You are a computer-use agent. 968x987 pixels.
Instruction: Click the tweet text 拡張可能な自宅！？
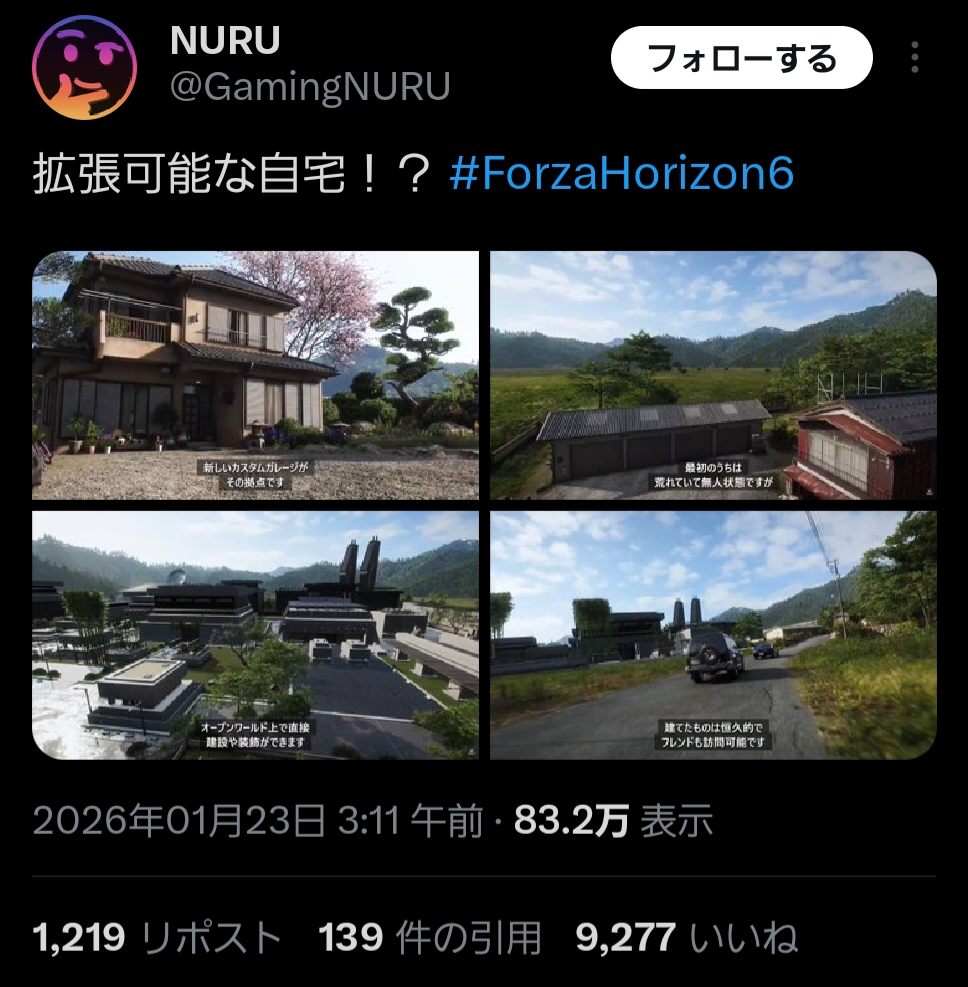point(232,174)
